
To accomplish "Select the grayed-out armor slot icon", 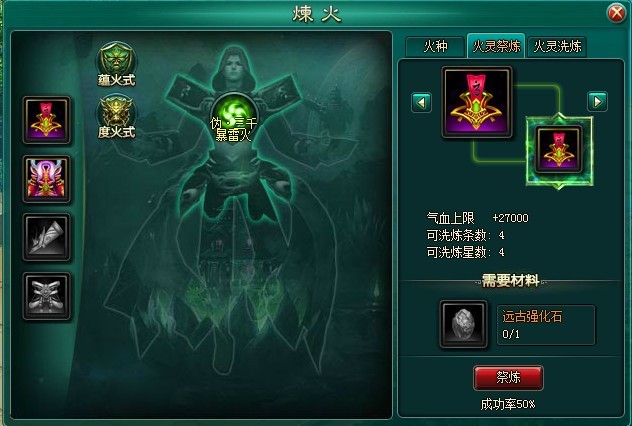I will coord(46,296).
